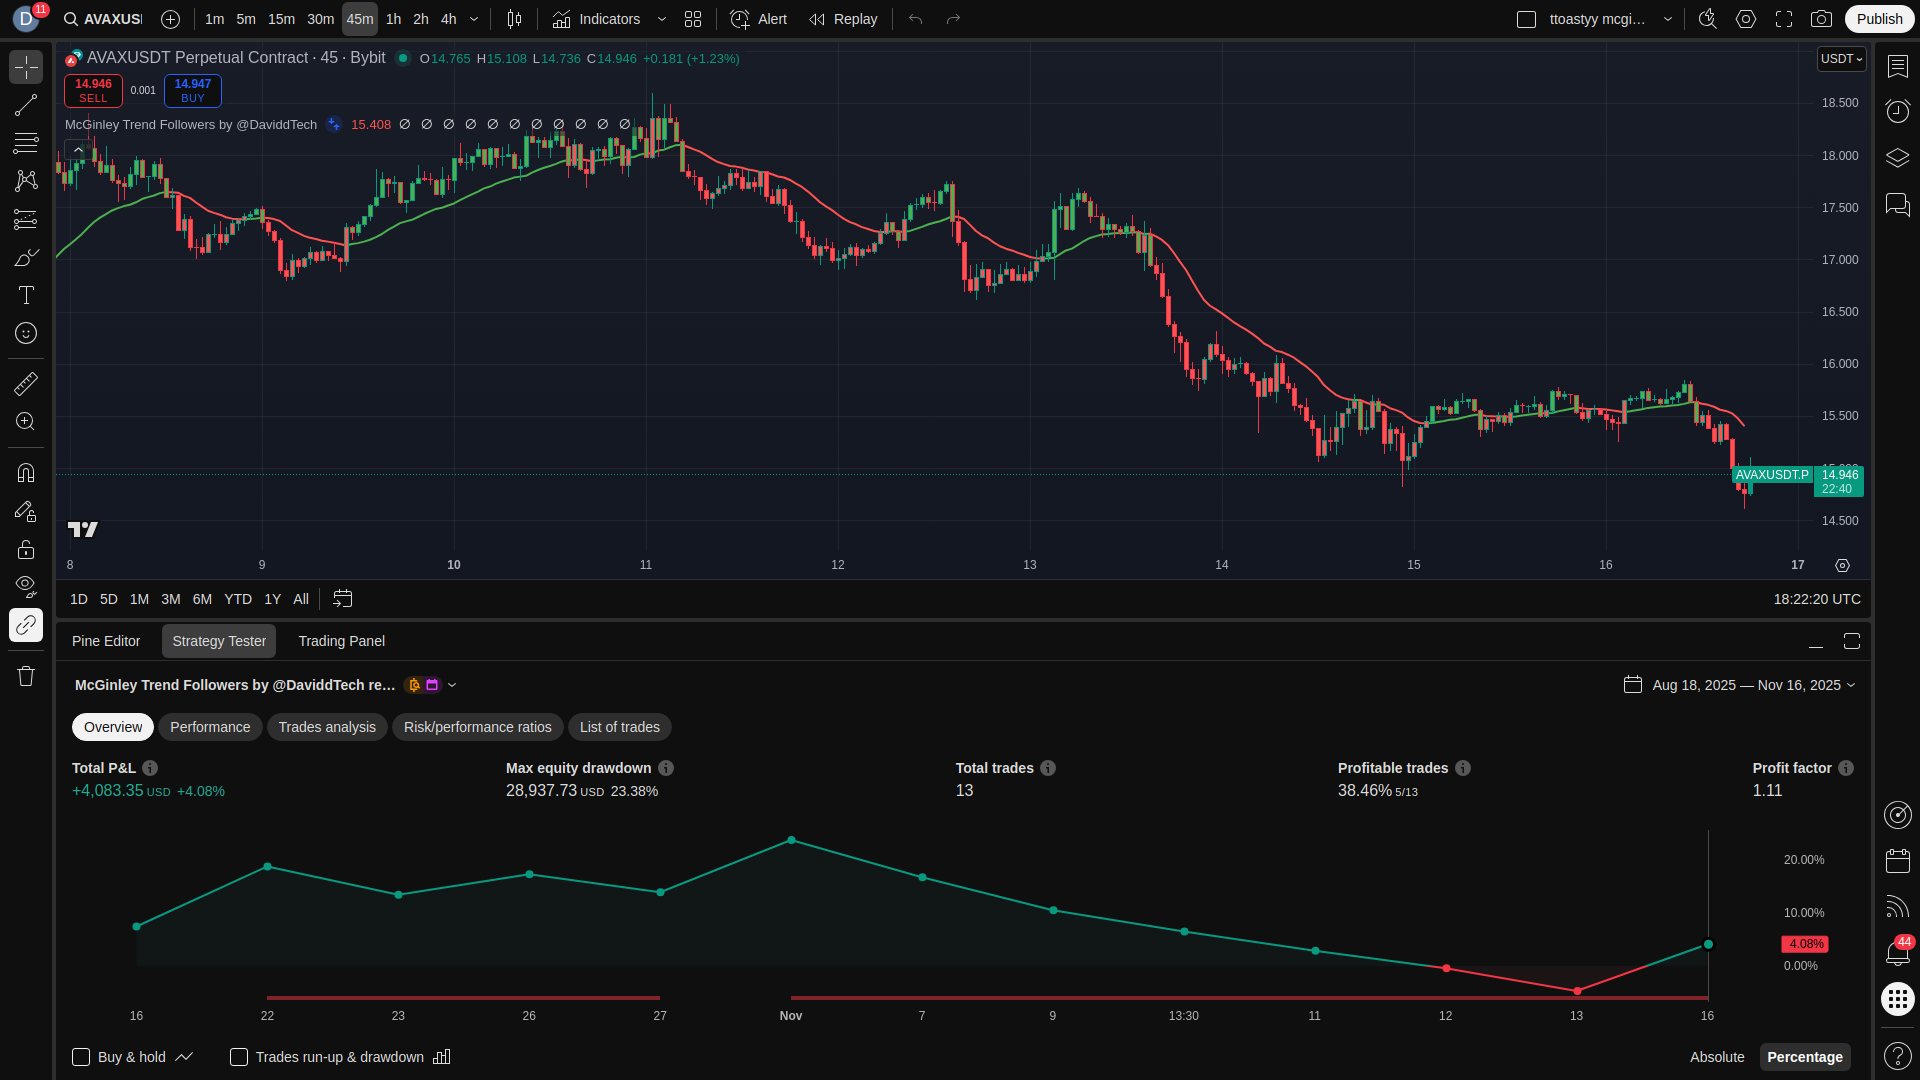Switch to the Pine Editor tab
This screenshot has width=1920, height=1080.
coord(106,641)
